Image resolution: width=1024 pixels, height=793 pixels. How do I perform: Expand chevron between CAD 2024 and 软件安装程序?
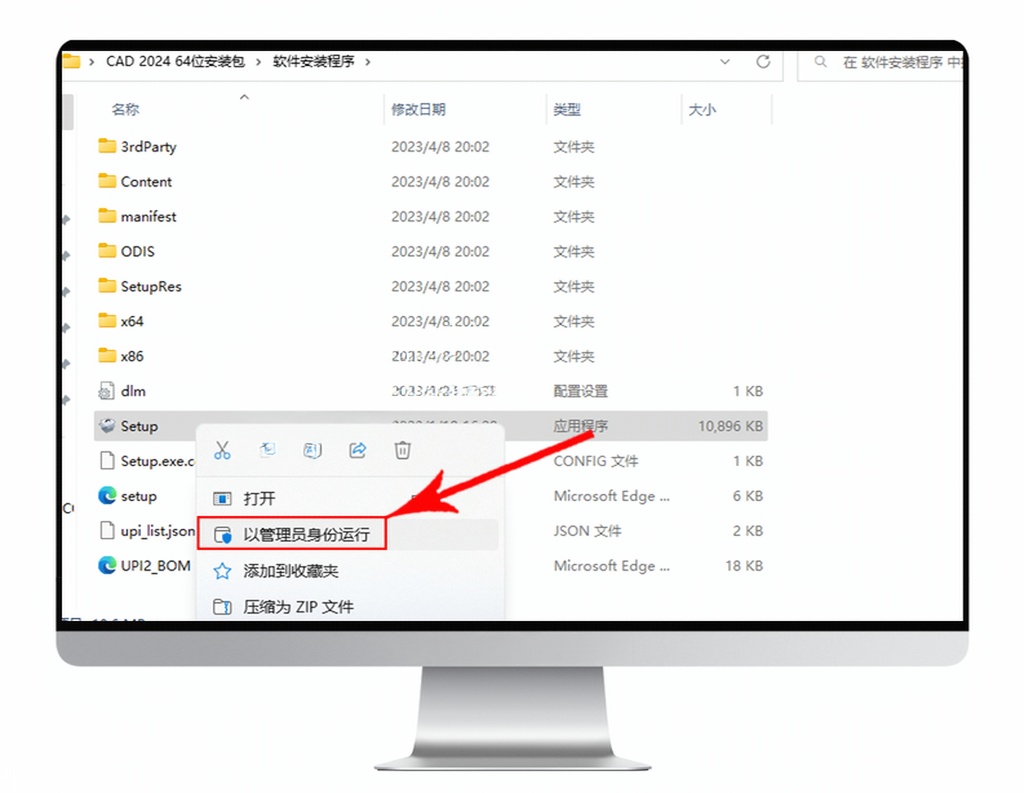(259, 61)
